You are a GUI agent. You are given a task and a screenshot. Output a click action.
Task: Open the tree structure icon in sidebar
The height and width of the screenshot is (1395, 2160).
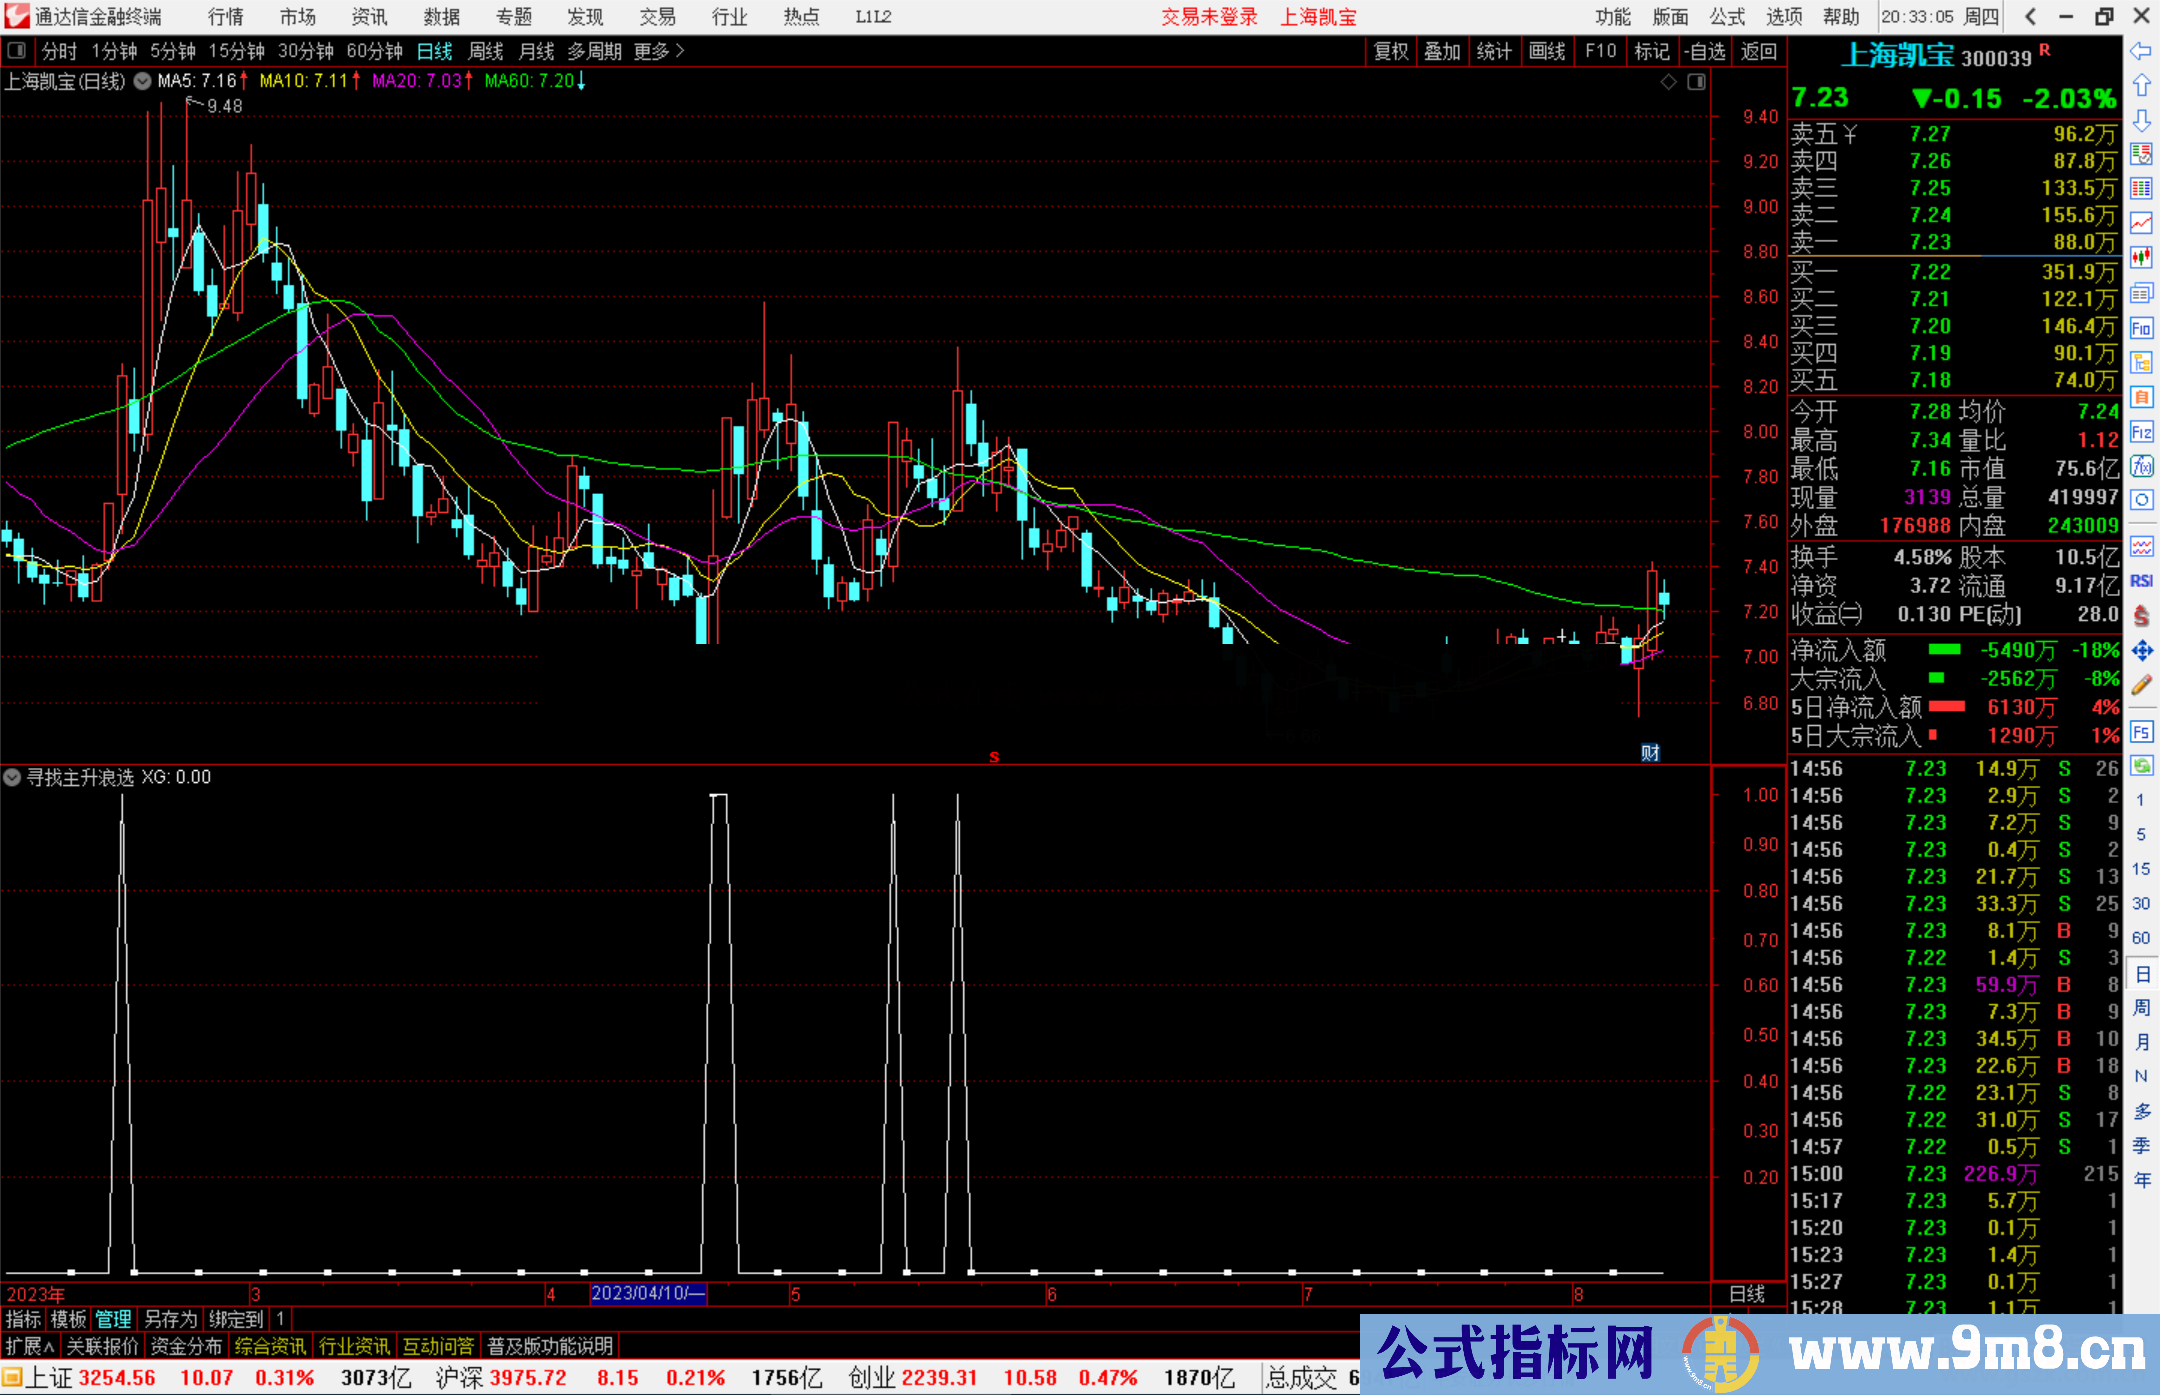click(2141, 362)
